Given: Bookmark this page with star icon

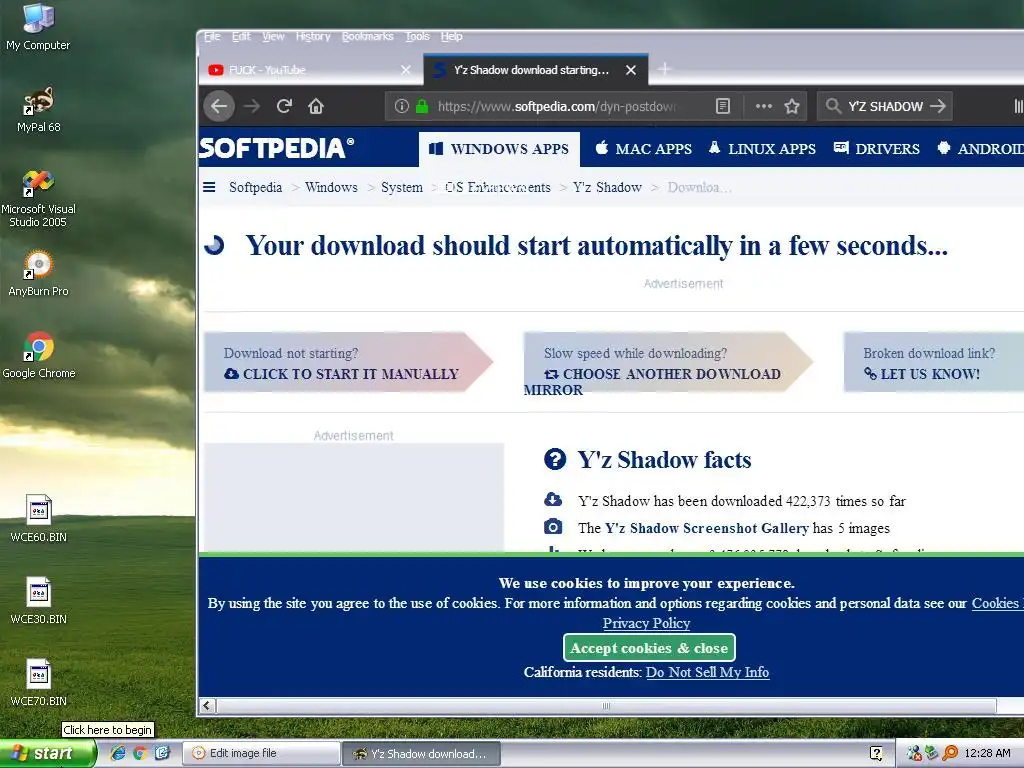Looking at the screenshot, I should click(x=792, y=106).
